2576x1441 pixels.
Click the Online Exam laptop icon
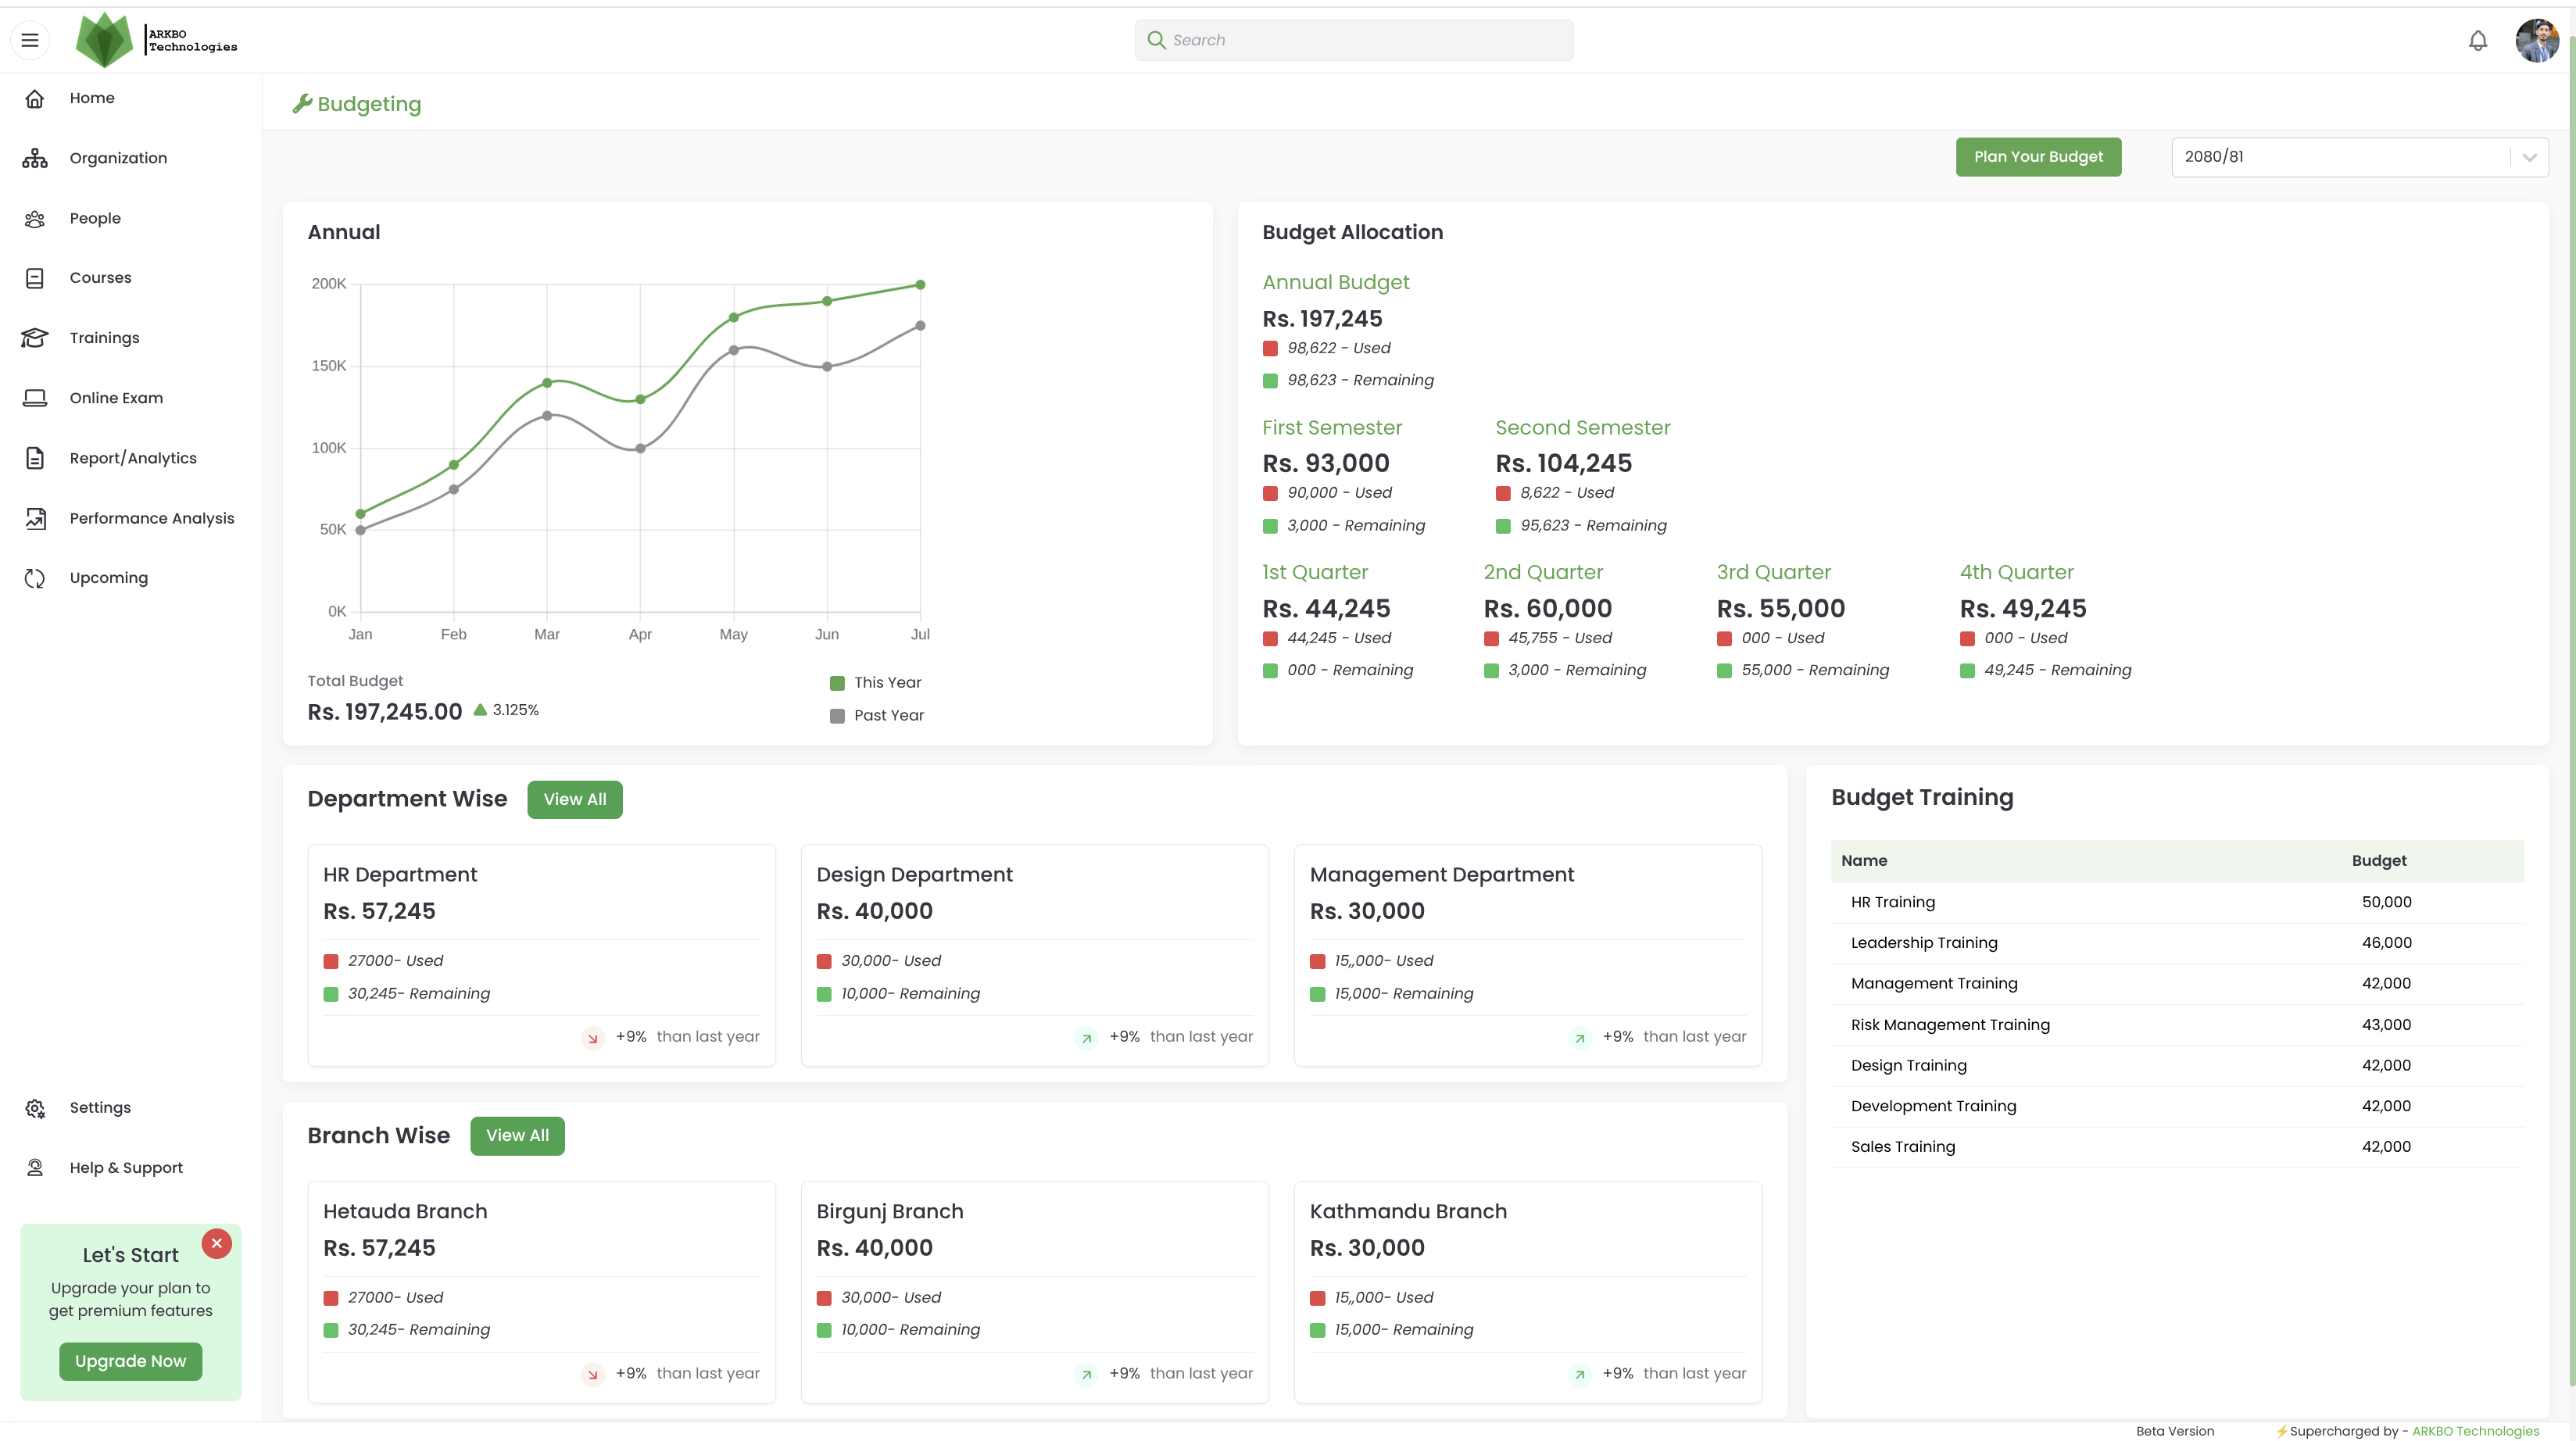point(35,398)
